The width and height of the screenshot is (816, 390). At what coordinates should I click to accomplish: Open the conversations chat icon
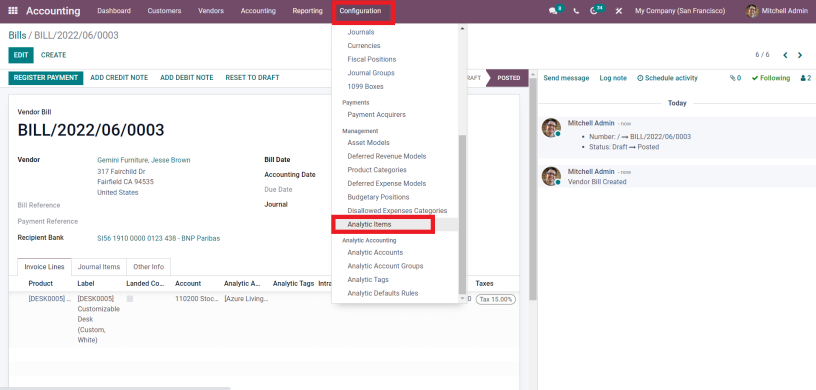(553, 11)
